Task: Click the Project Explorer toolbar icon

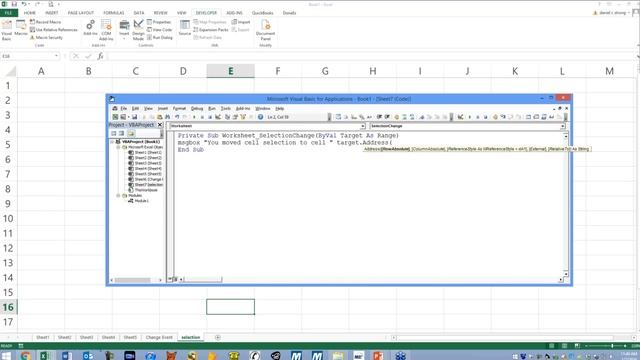Action: click(x=227, y=117)
